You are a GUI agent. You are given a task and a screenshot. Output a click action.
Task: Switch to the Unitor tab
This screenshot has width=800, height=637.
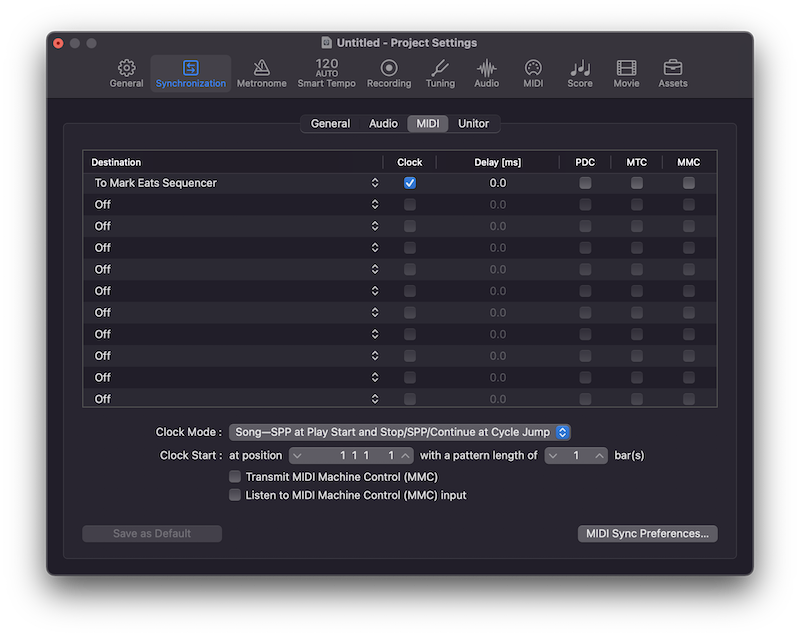pyautogui.click(x=473, y=123)
